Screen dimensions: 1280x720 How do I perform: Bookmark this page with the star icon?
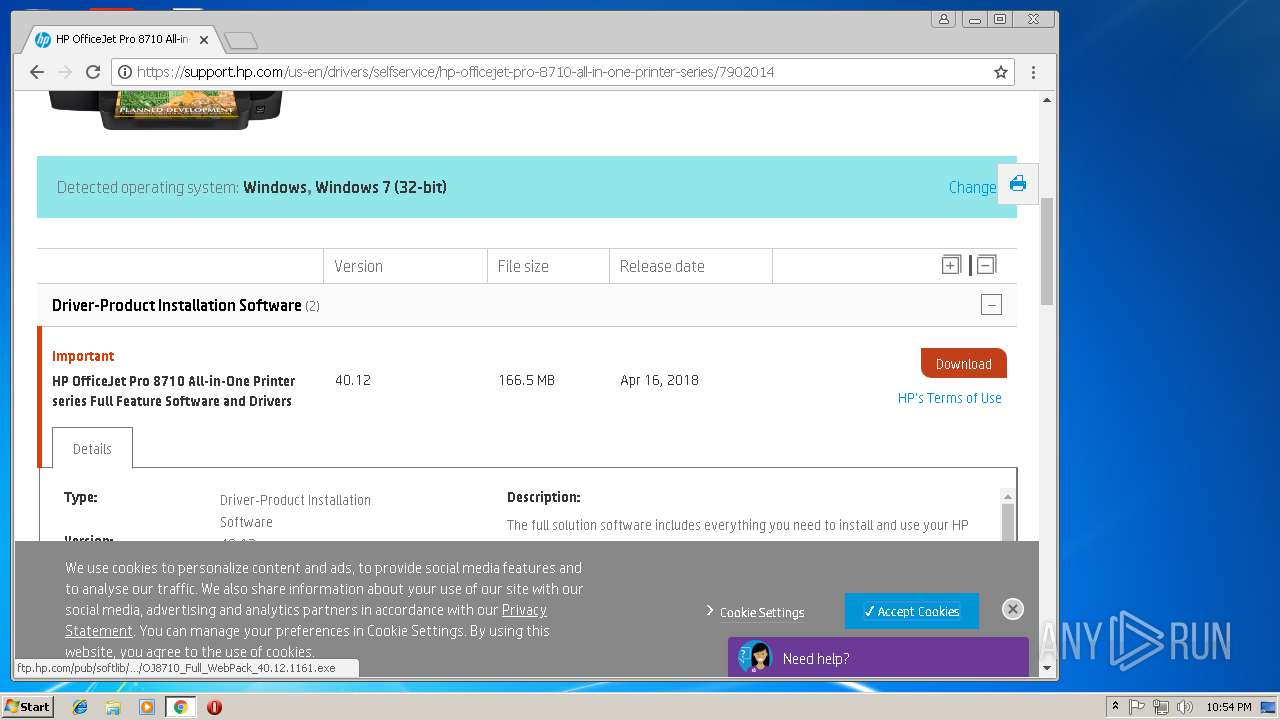(1000, 72)
